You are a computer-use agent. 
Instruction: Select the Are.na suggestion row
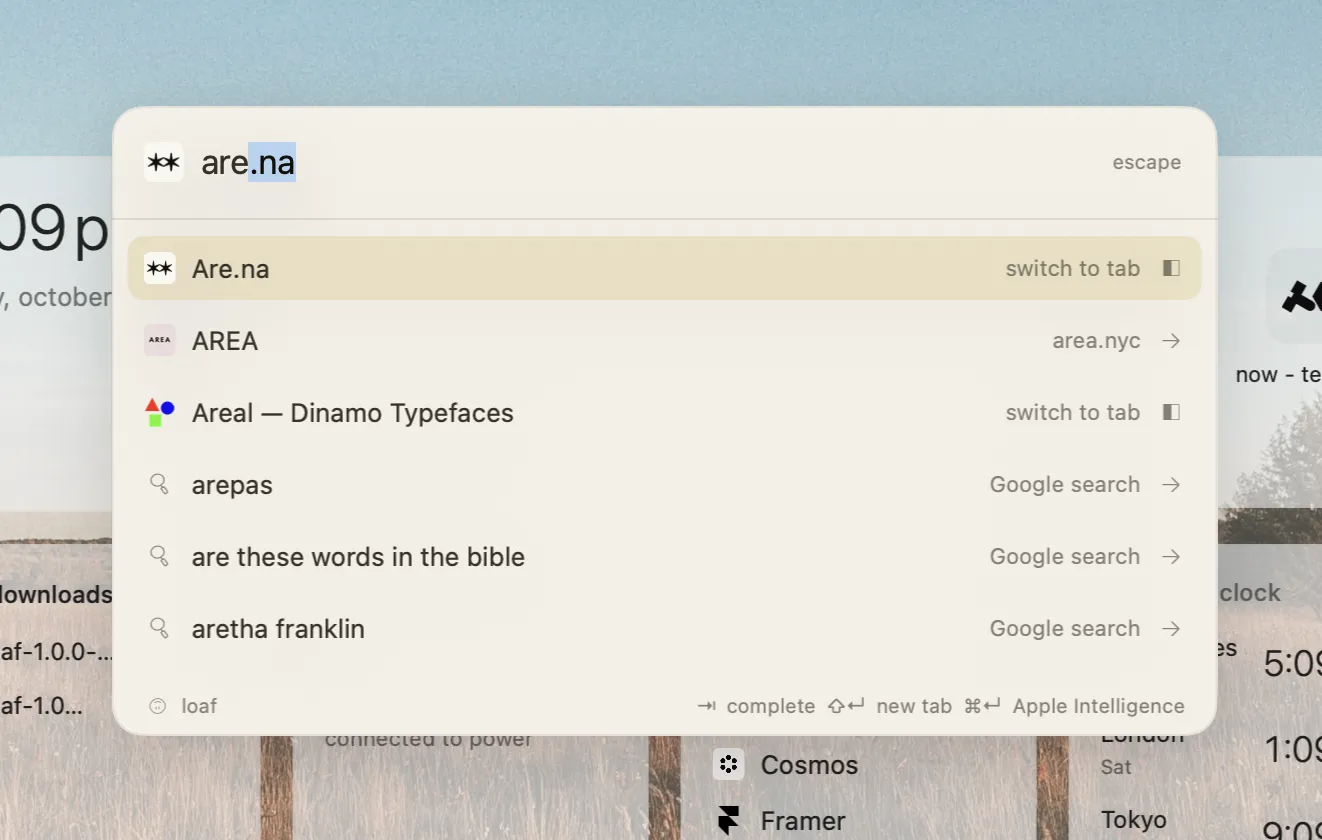click(x=664, y=268)
